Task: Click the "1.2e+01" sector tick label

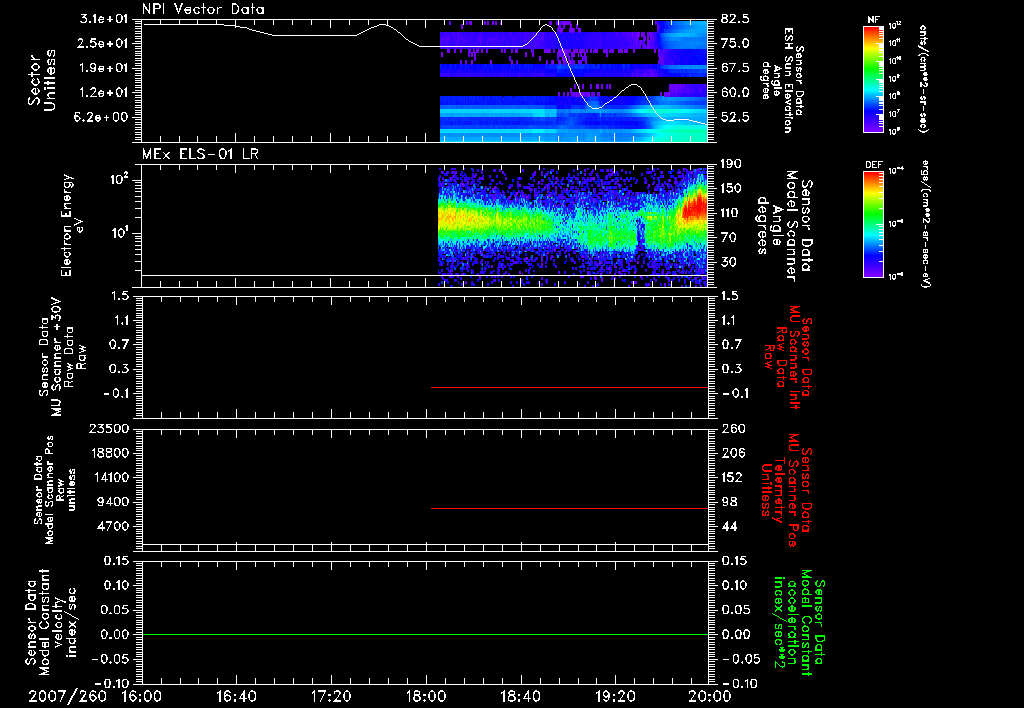Action: [104, 93]
